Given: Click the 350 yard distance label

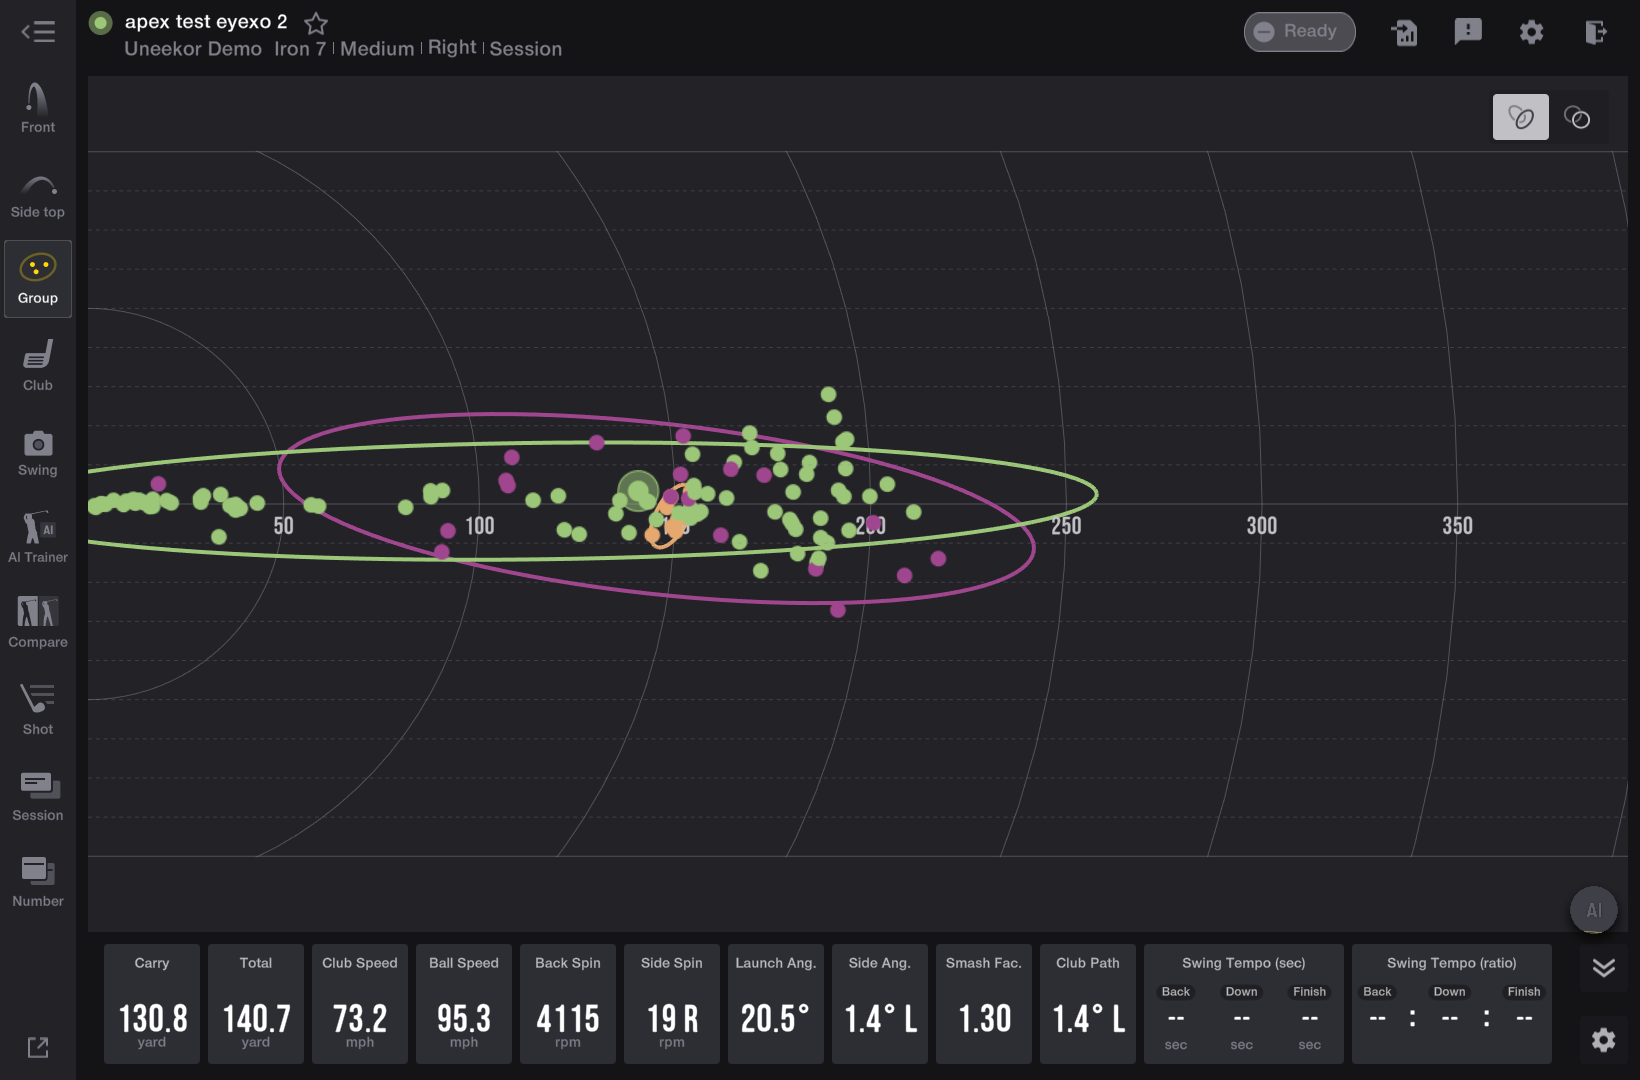Looking at the screenshot, I should [1457, 526].
